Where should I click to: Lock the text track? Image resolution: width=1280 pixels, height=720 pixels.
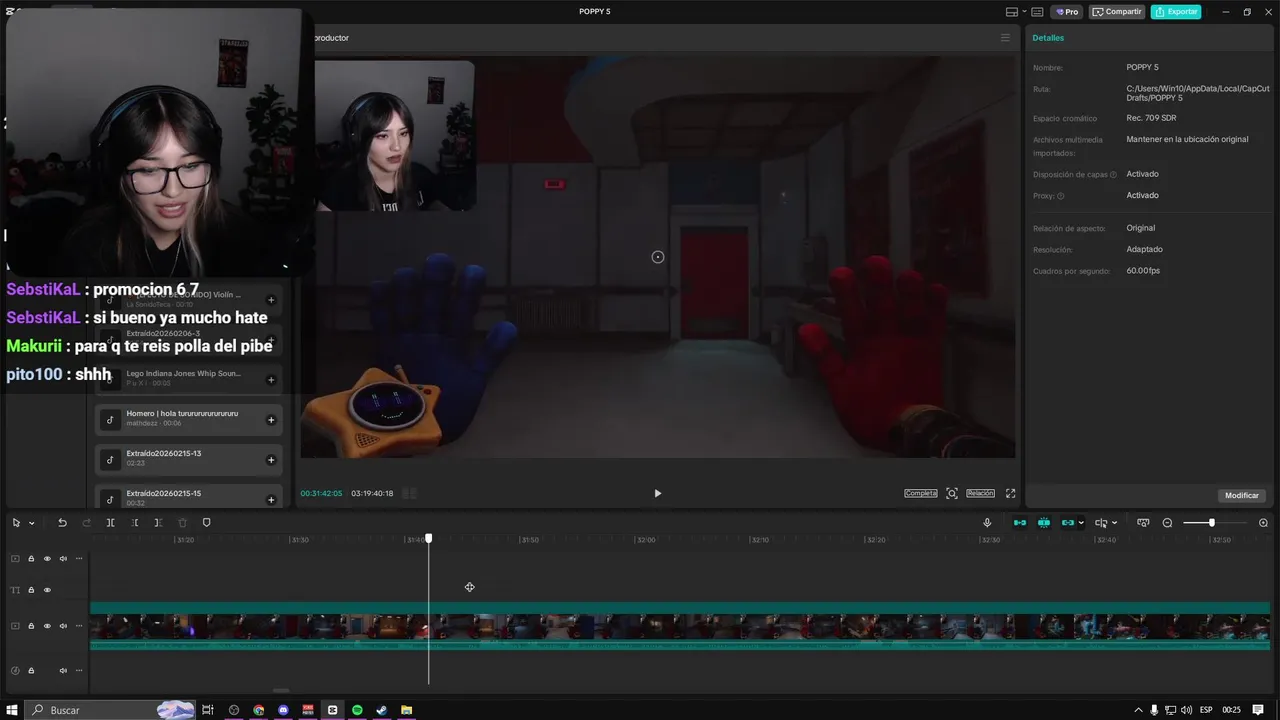pos(31,590)
